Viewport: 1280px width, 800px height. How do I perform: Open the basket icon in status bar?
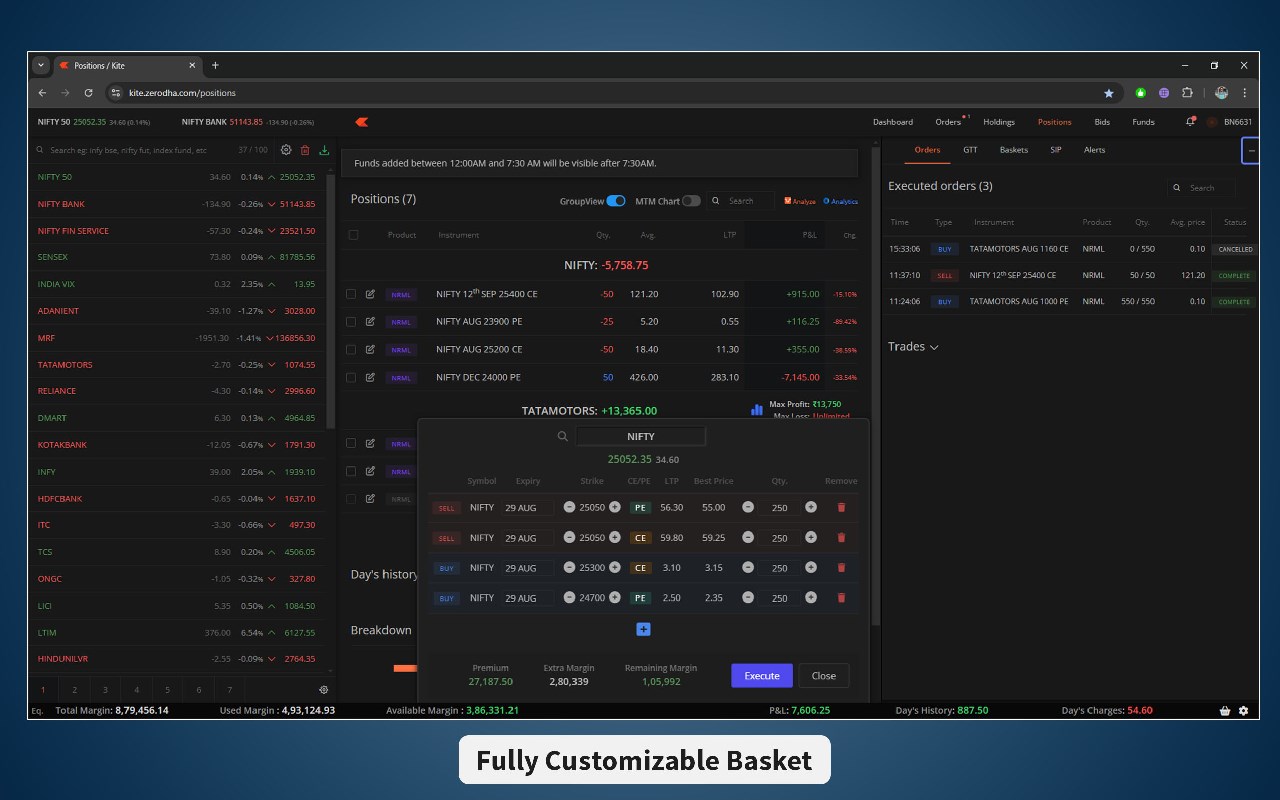(x=1225, y=711)
